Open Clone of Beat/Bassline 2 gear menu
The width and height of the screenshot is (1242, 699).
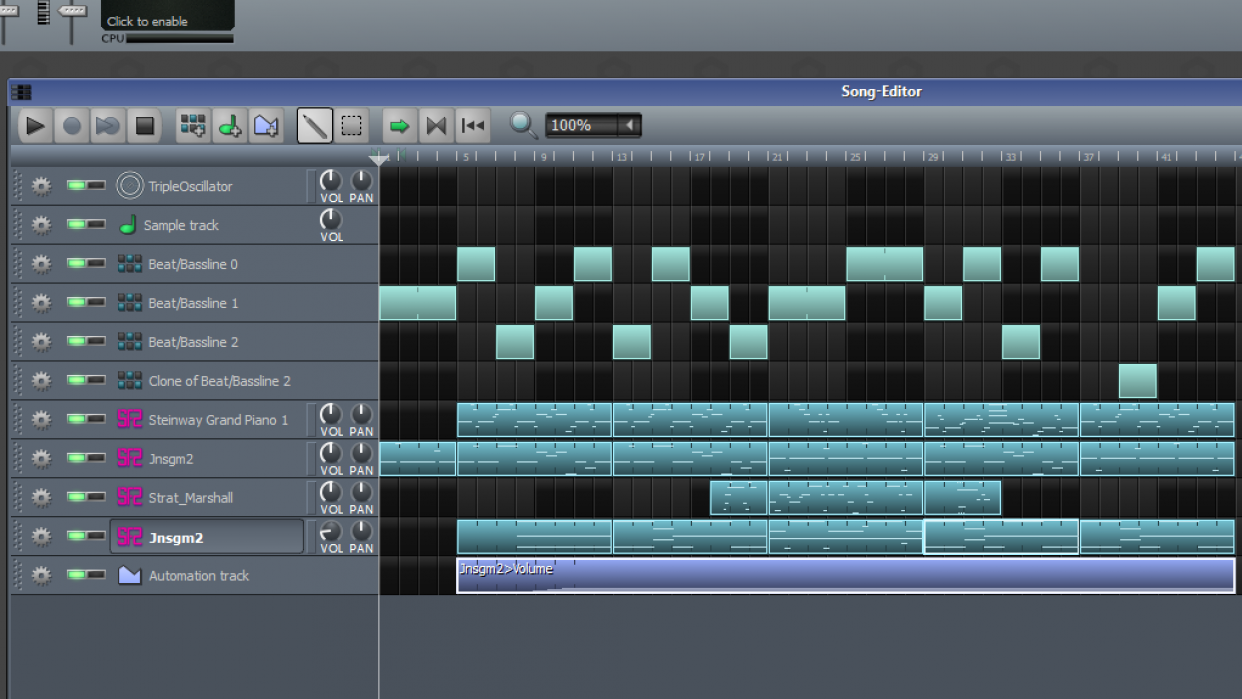pos(41,381)
